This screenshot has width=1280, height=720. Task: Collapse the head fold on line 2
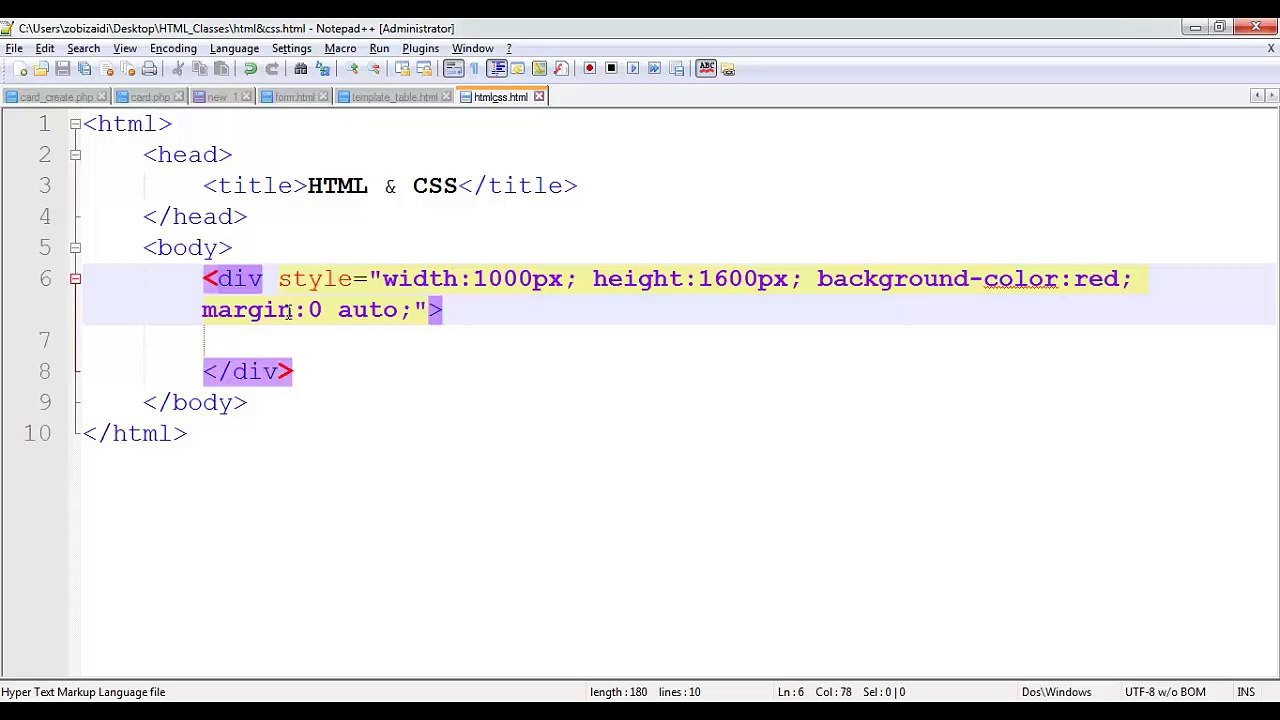[75, 155]
